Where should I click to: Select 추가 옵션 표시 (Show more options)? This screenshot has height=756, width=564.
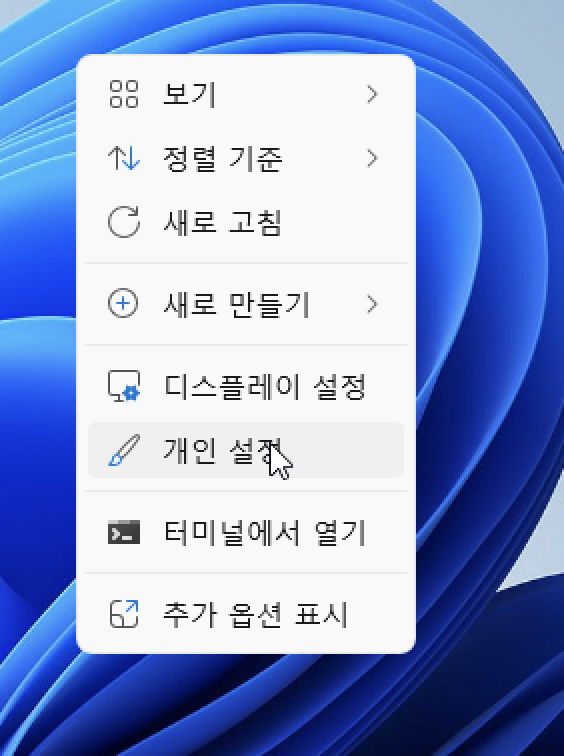pyautogui.click(x=246, y=614)
